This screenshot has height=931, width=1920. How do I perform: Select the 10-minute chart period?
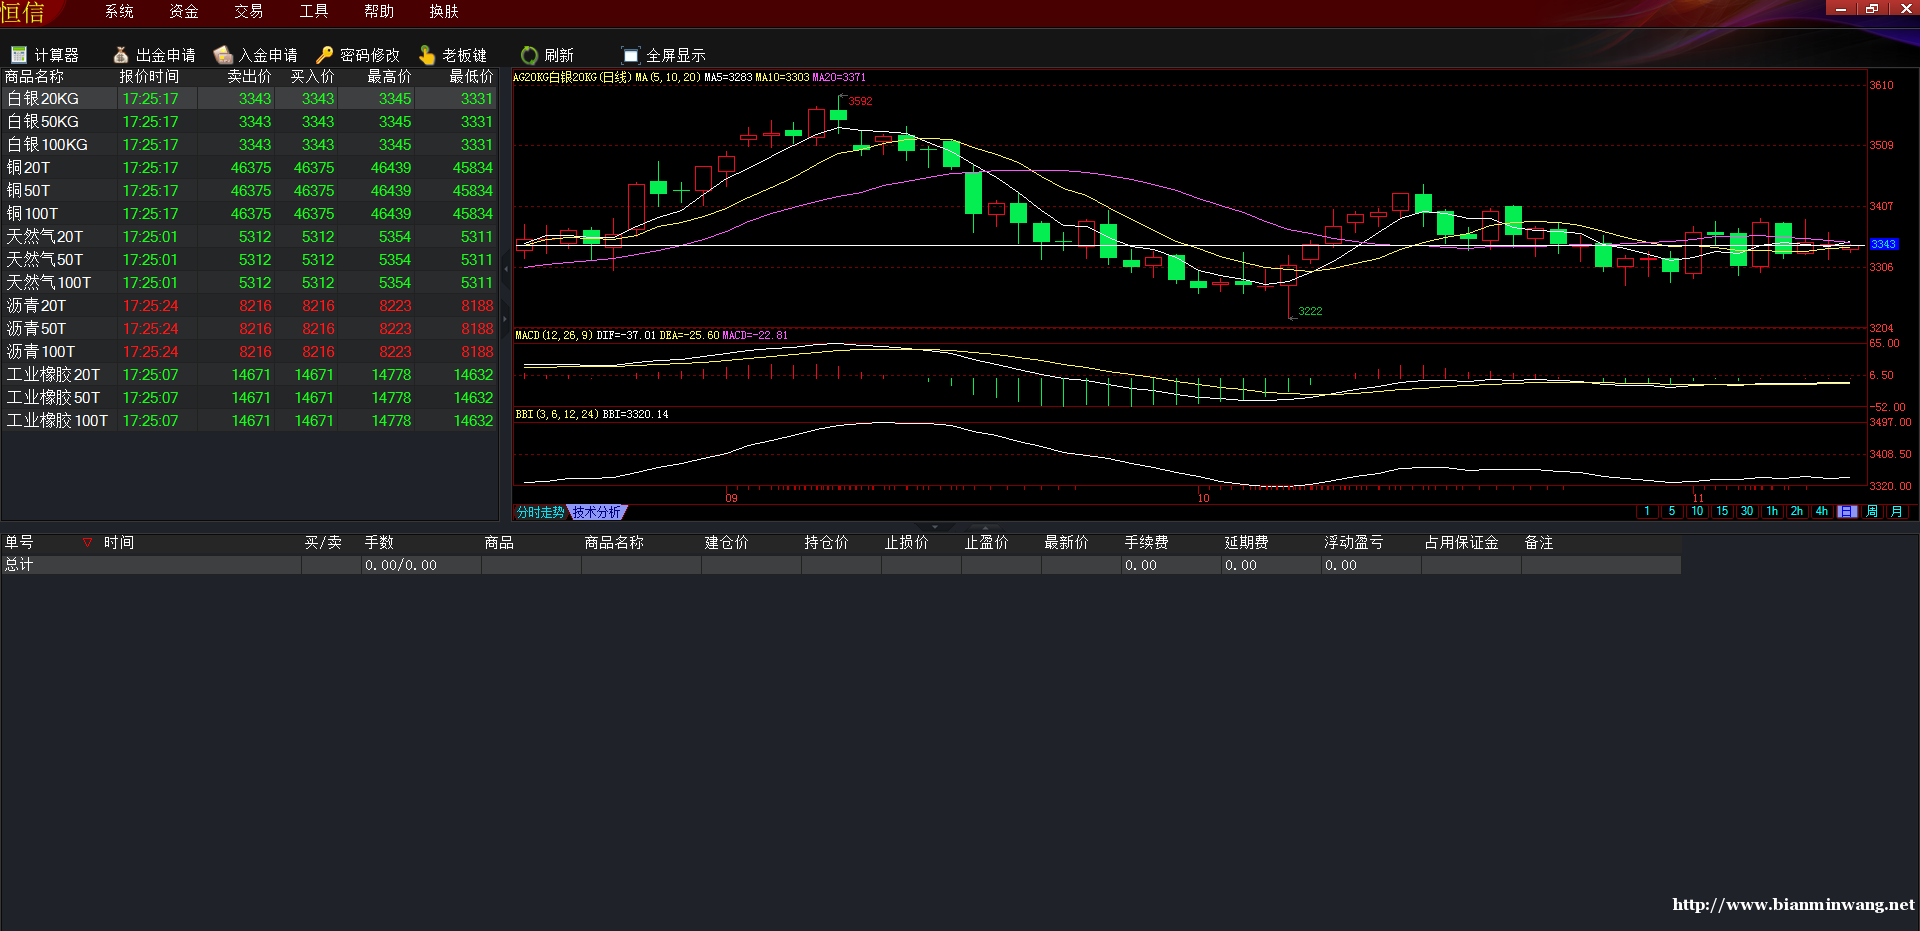[1697, 511]
